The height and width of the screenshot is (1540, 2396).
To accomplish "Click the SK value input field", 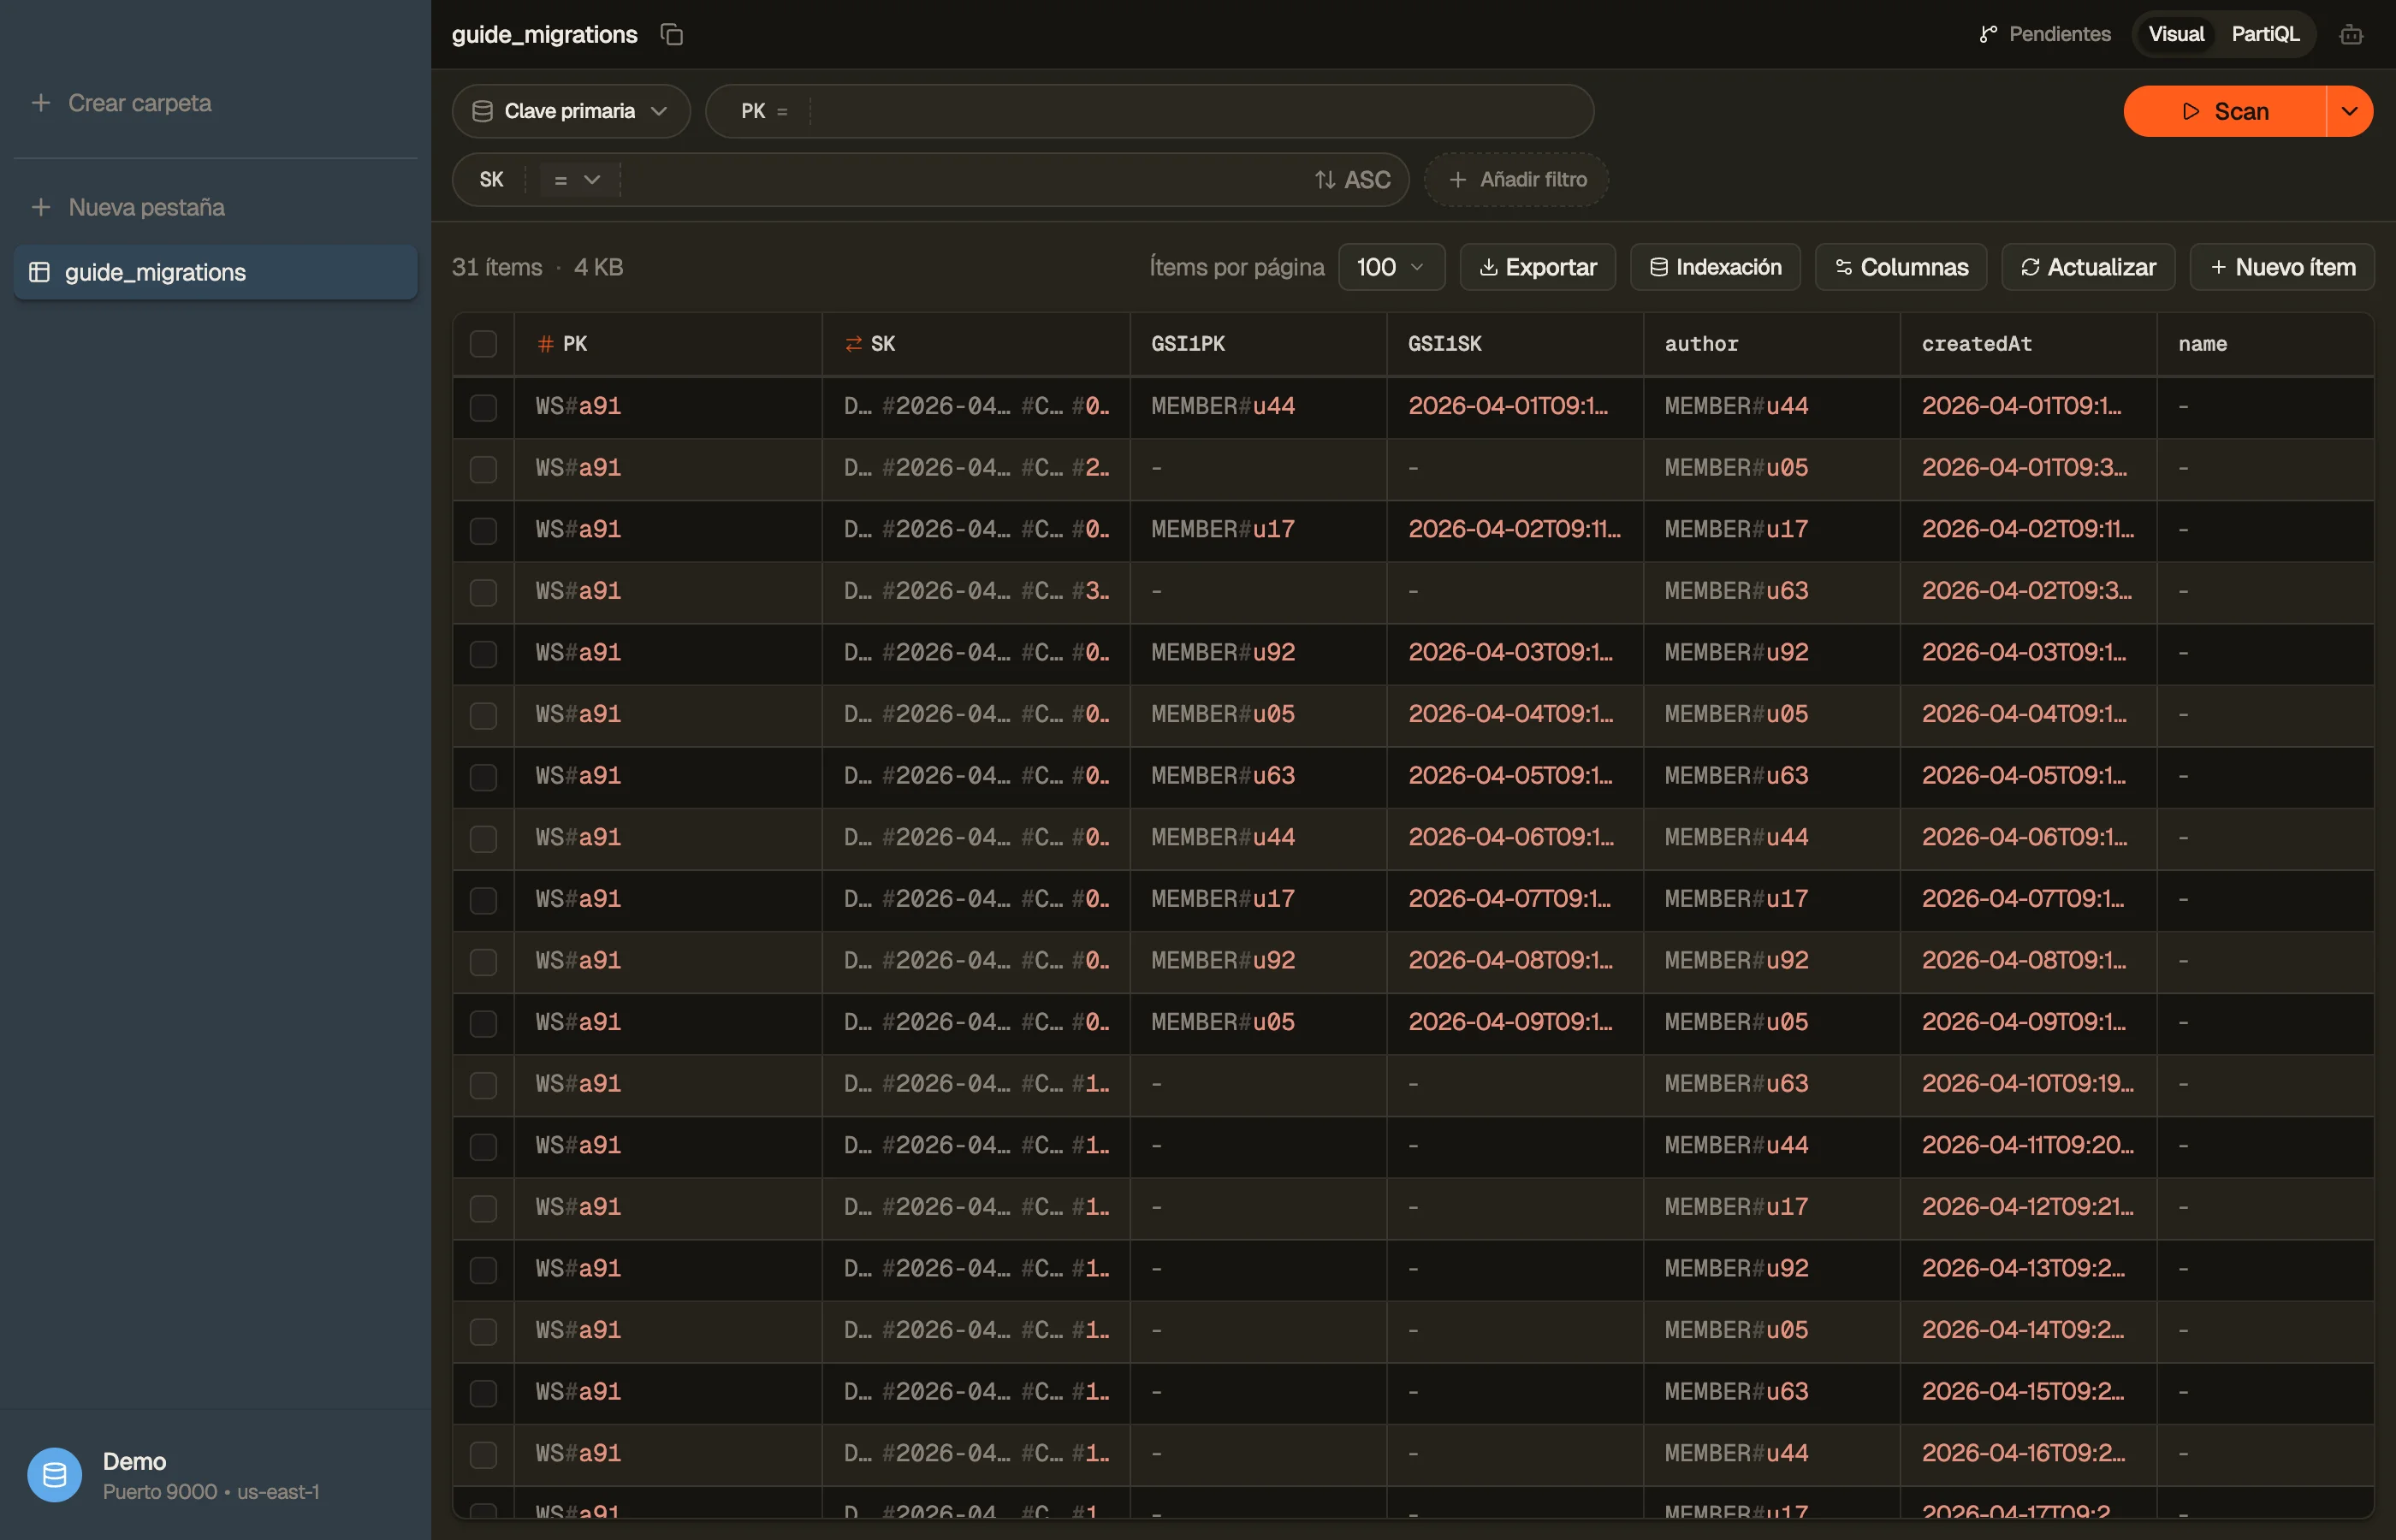I will [962, 180].
